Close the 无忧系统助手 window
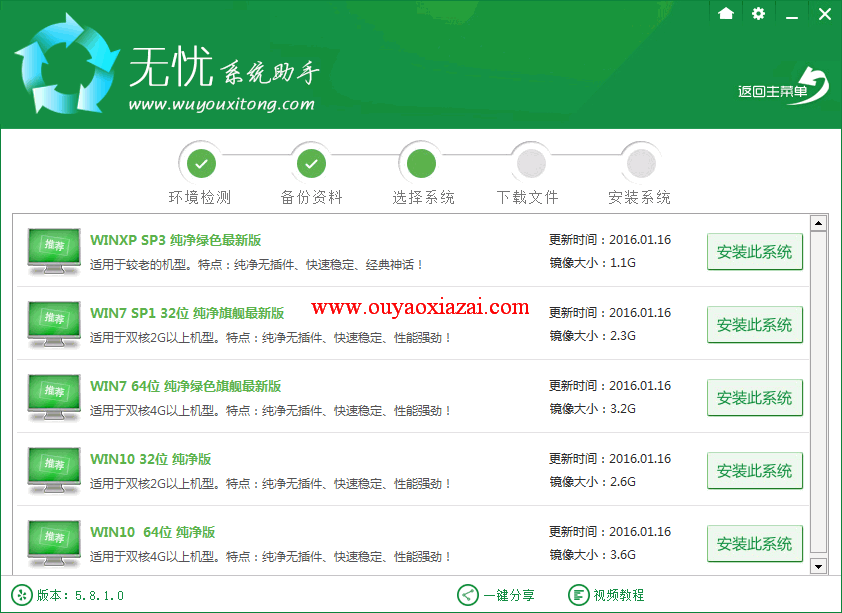This screenshot has height=613, width=842. 825,14
